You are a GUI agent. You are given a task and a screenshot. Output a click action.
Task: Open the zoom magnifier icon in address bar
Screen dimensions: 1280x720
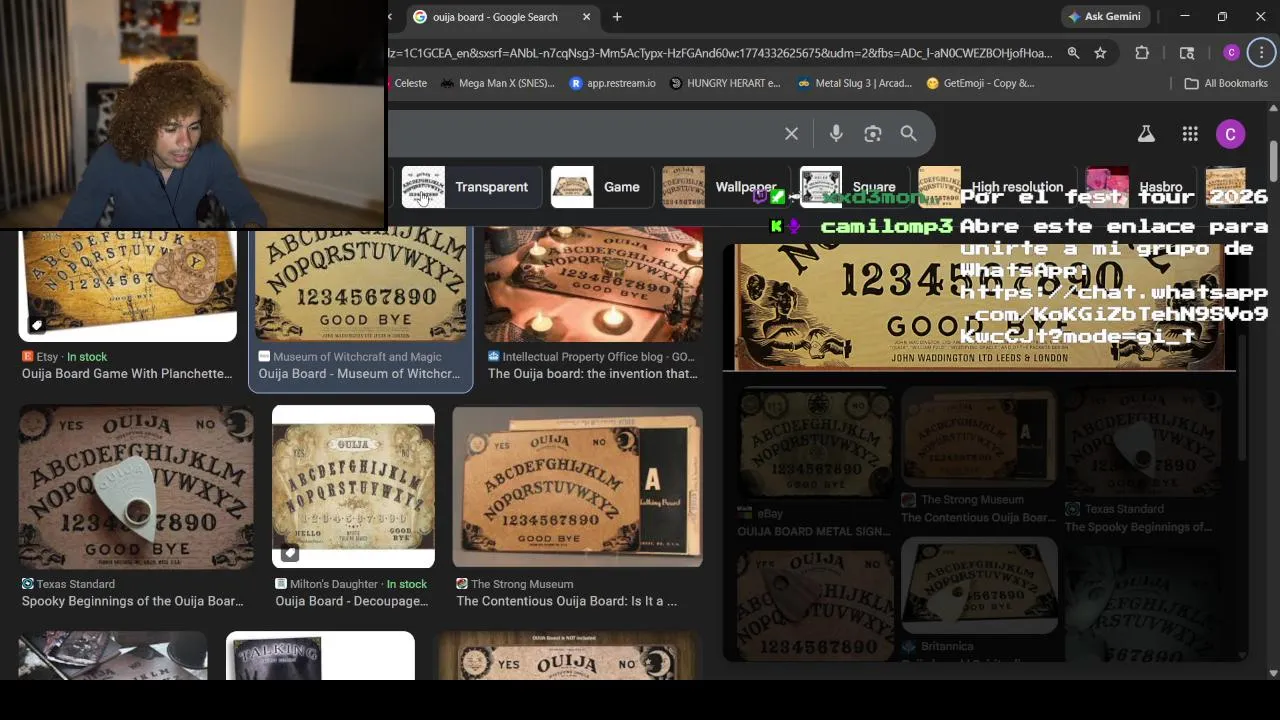pyautogui.click(x=1073, y=53)
